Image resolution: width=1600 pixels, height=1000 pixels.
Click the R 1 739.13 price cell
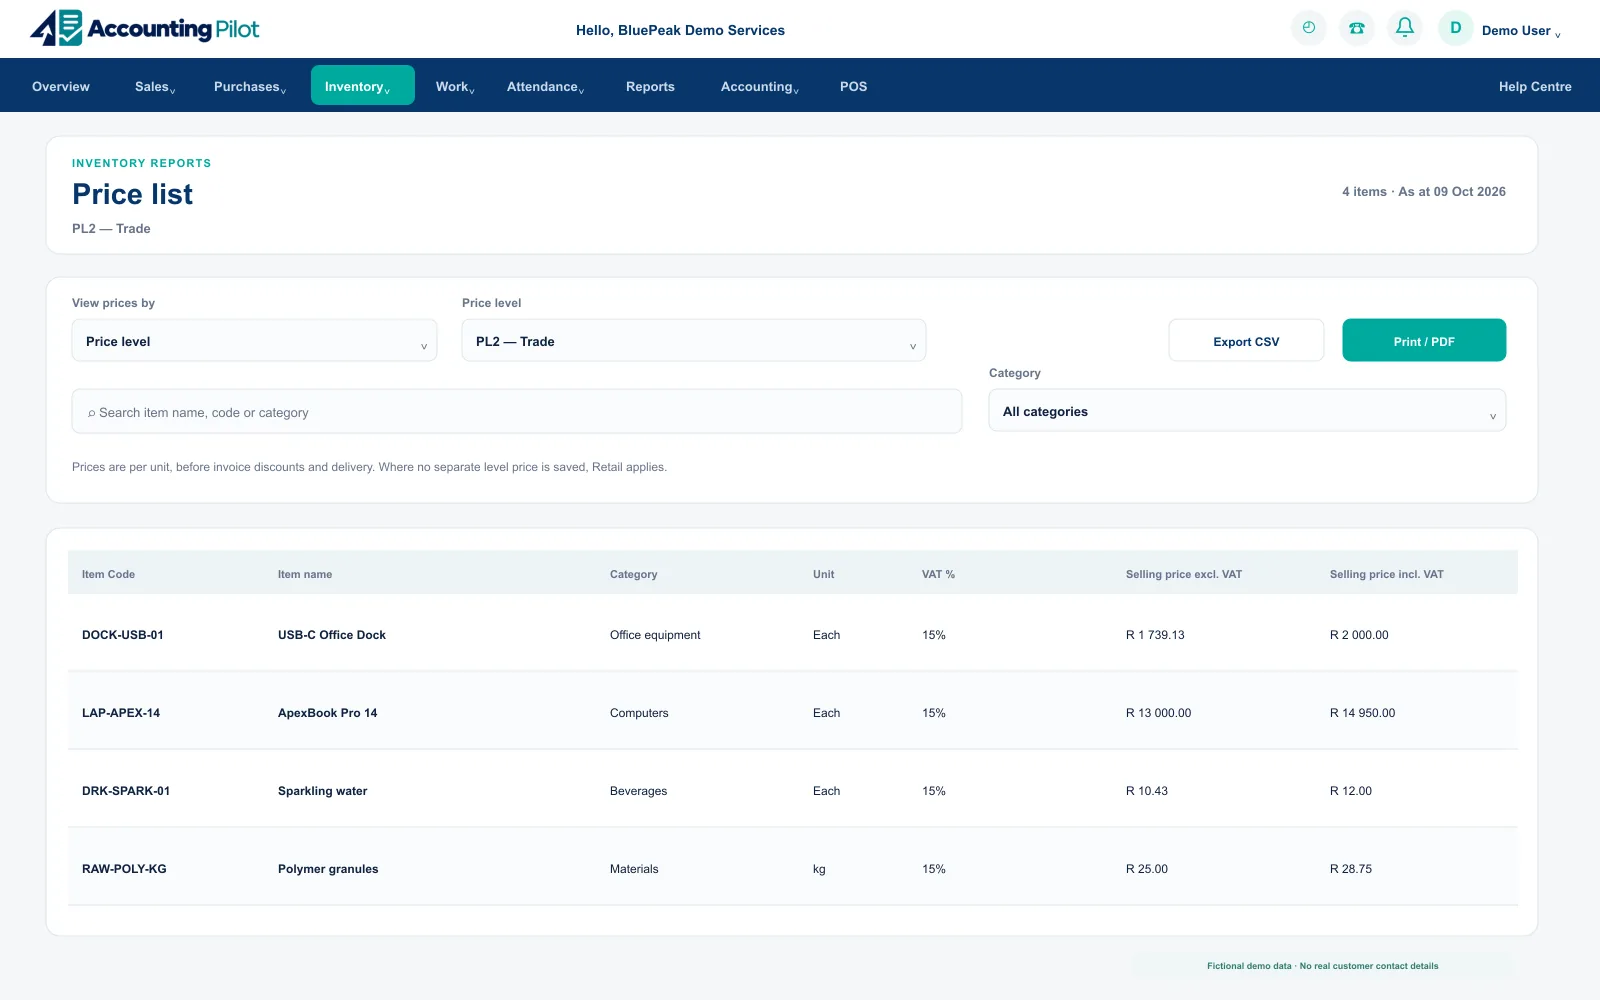(x=1155, y=635)
